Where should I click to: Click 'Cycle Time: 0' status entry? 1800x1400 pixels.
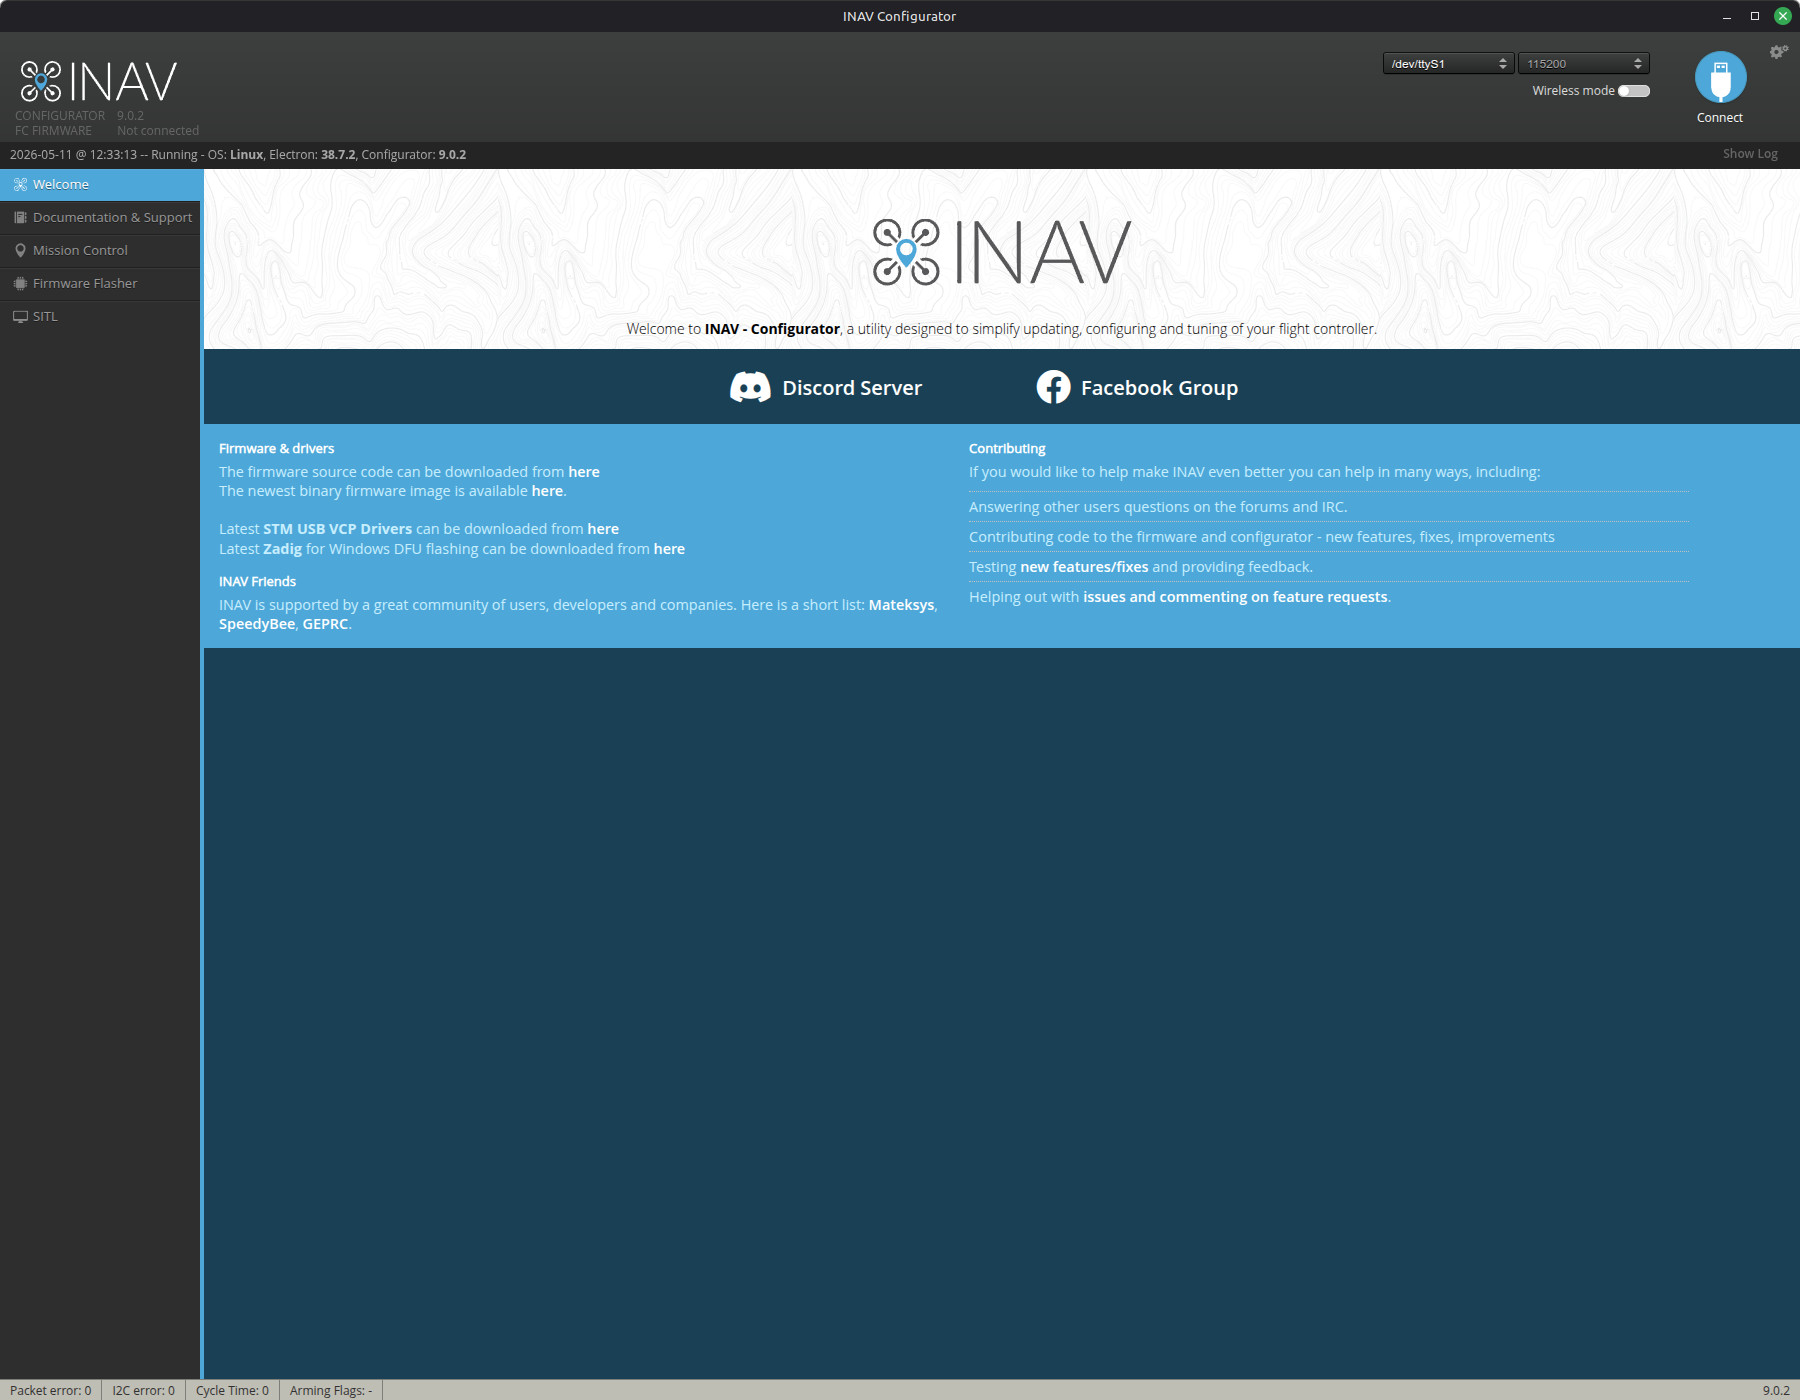click(x=232, y=1390)
